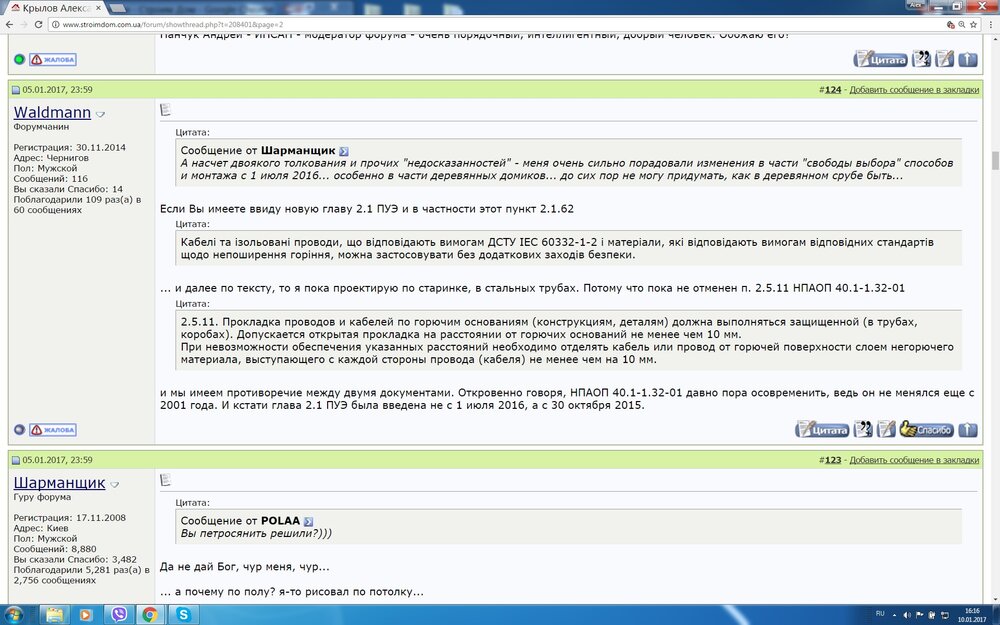This screenshot has width=1000, height=625.
Task: Click document icon atop Waldmann's message body
Action: pos(165,110)
